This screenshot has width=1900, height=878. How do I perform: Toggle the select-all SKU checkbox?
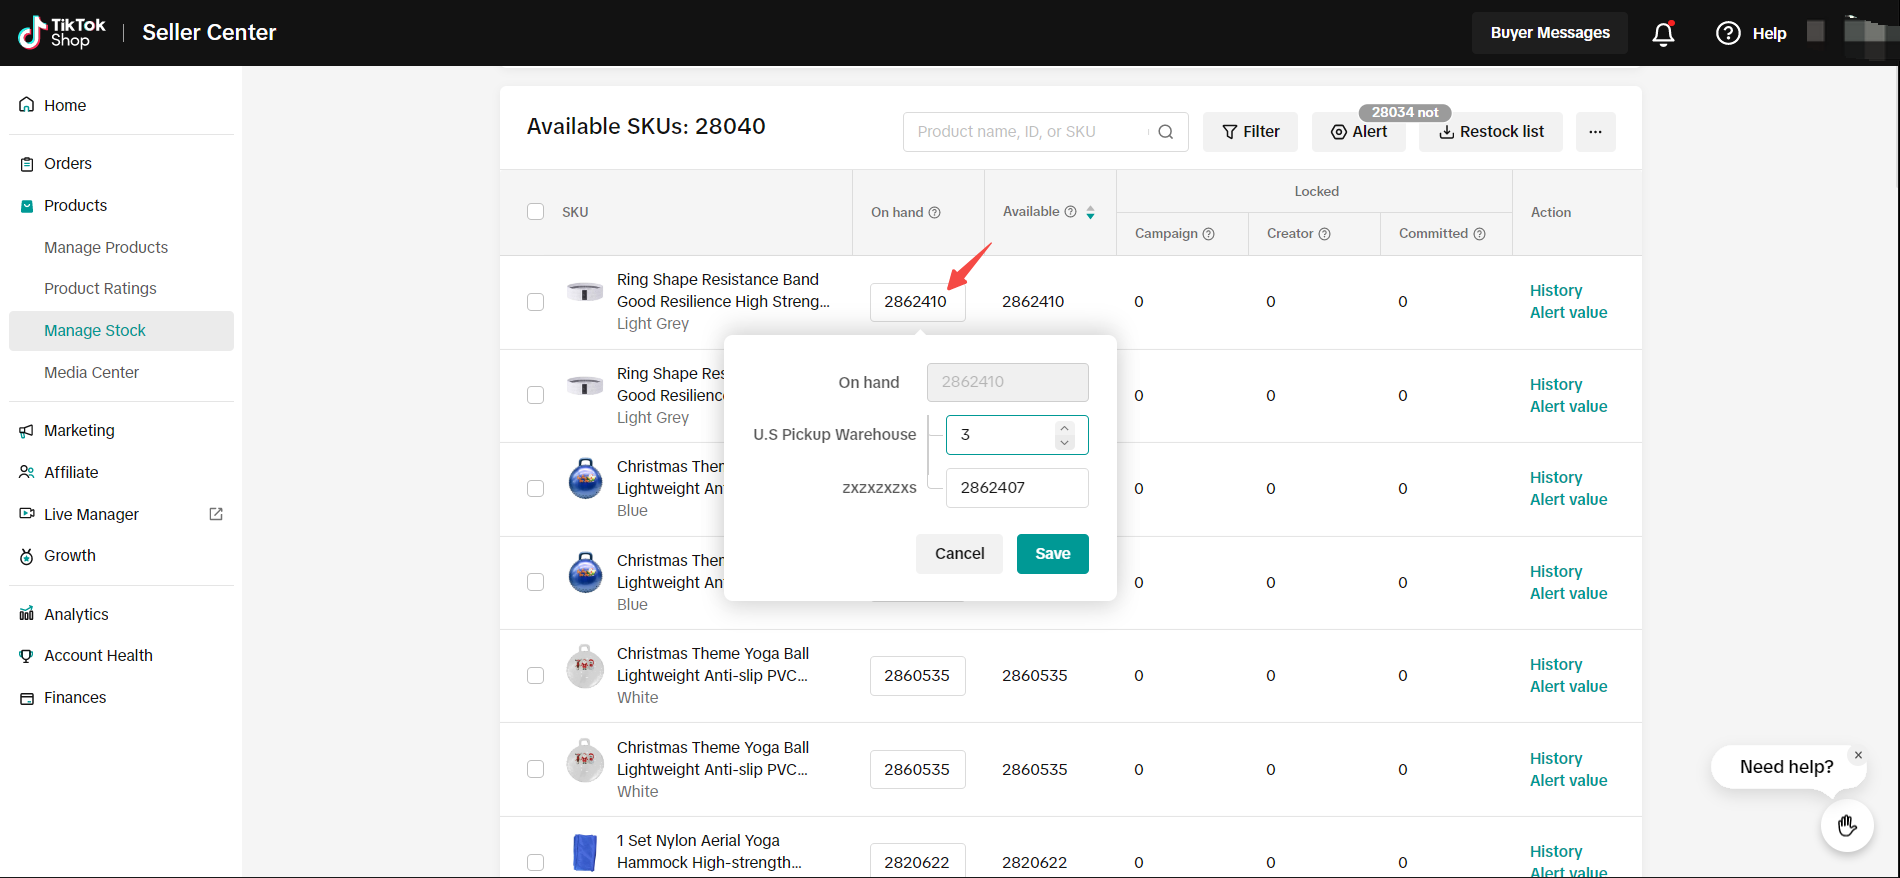click(x=536, y=212)
